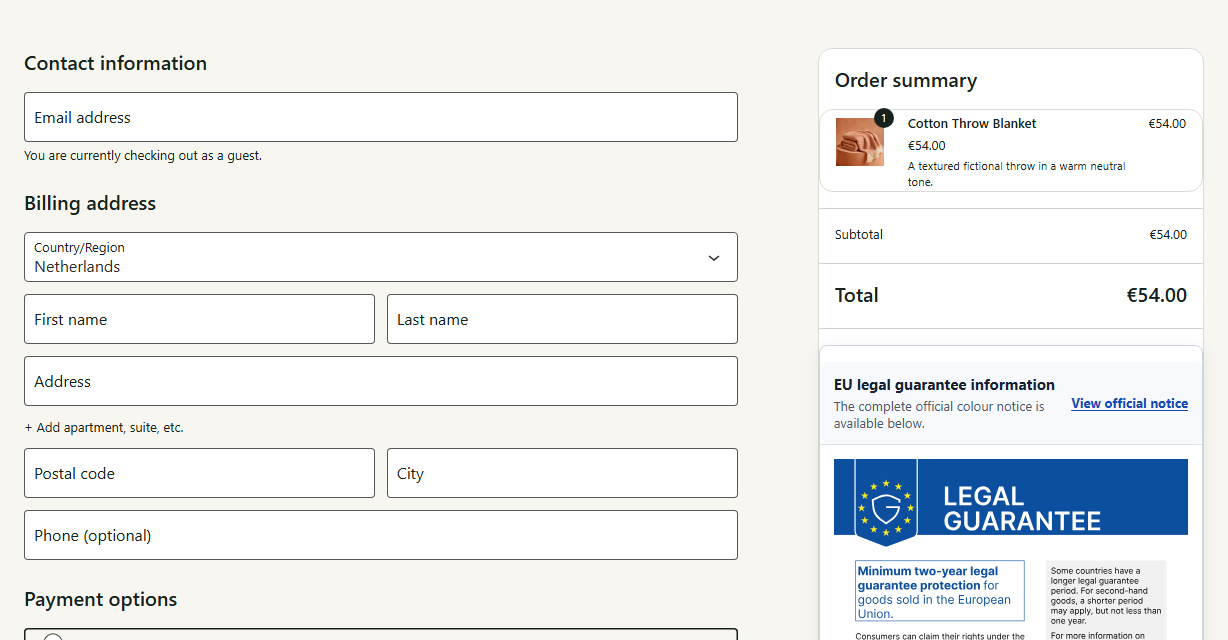The height and width of the screenshot is (640, 1228).
Task: Click the Cotton Throw Blanket product name
Action: (x=972, y=124)
